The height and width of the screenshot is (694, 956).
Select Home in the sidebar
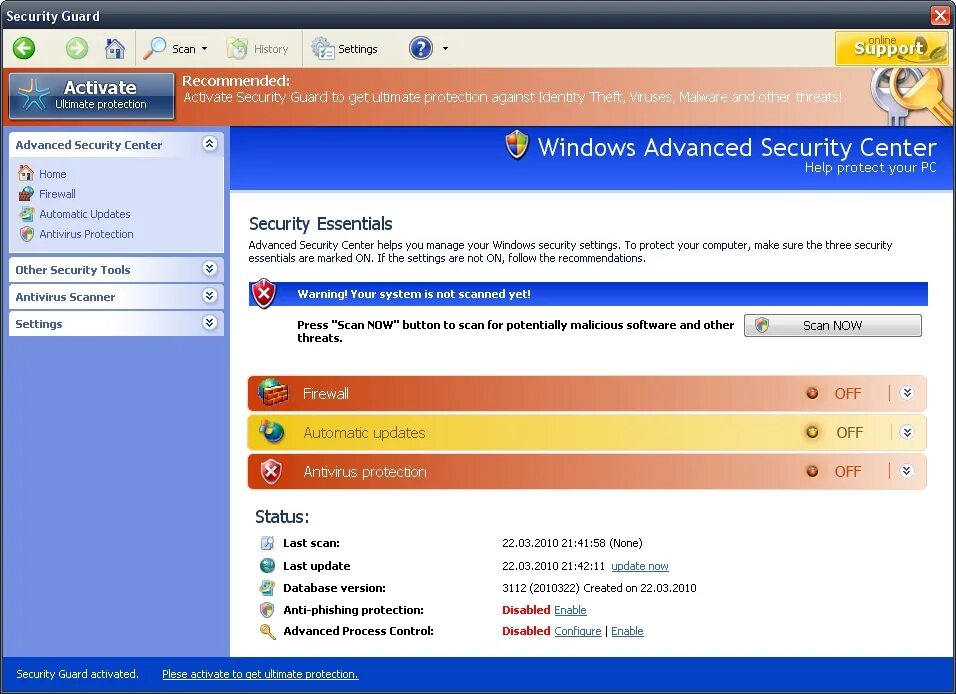52,174
